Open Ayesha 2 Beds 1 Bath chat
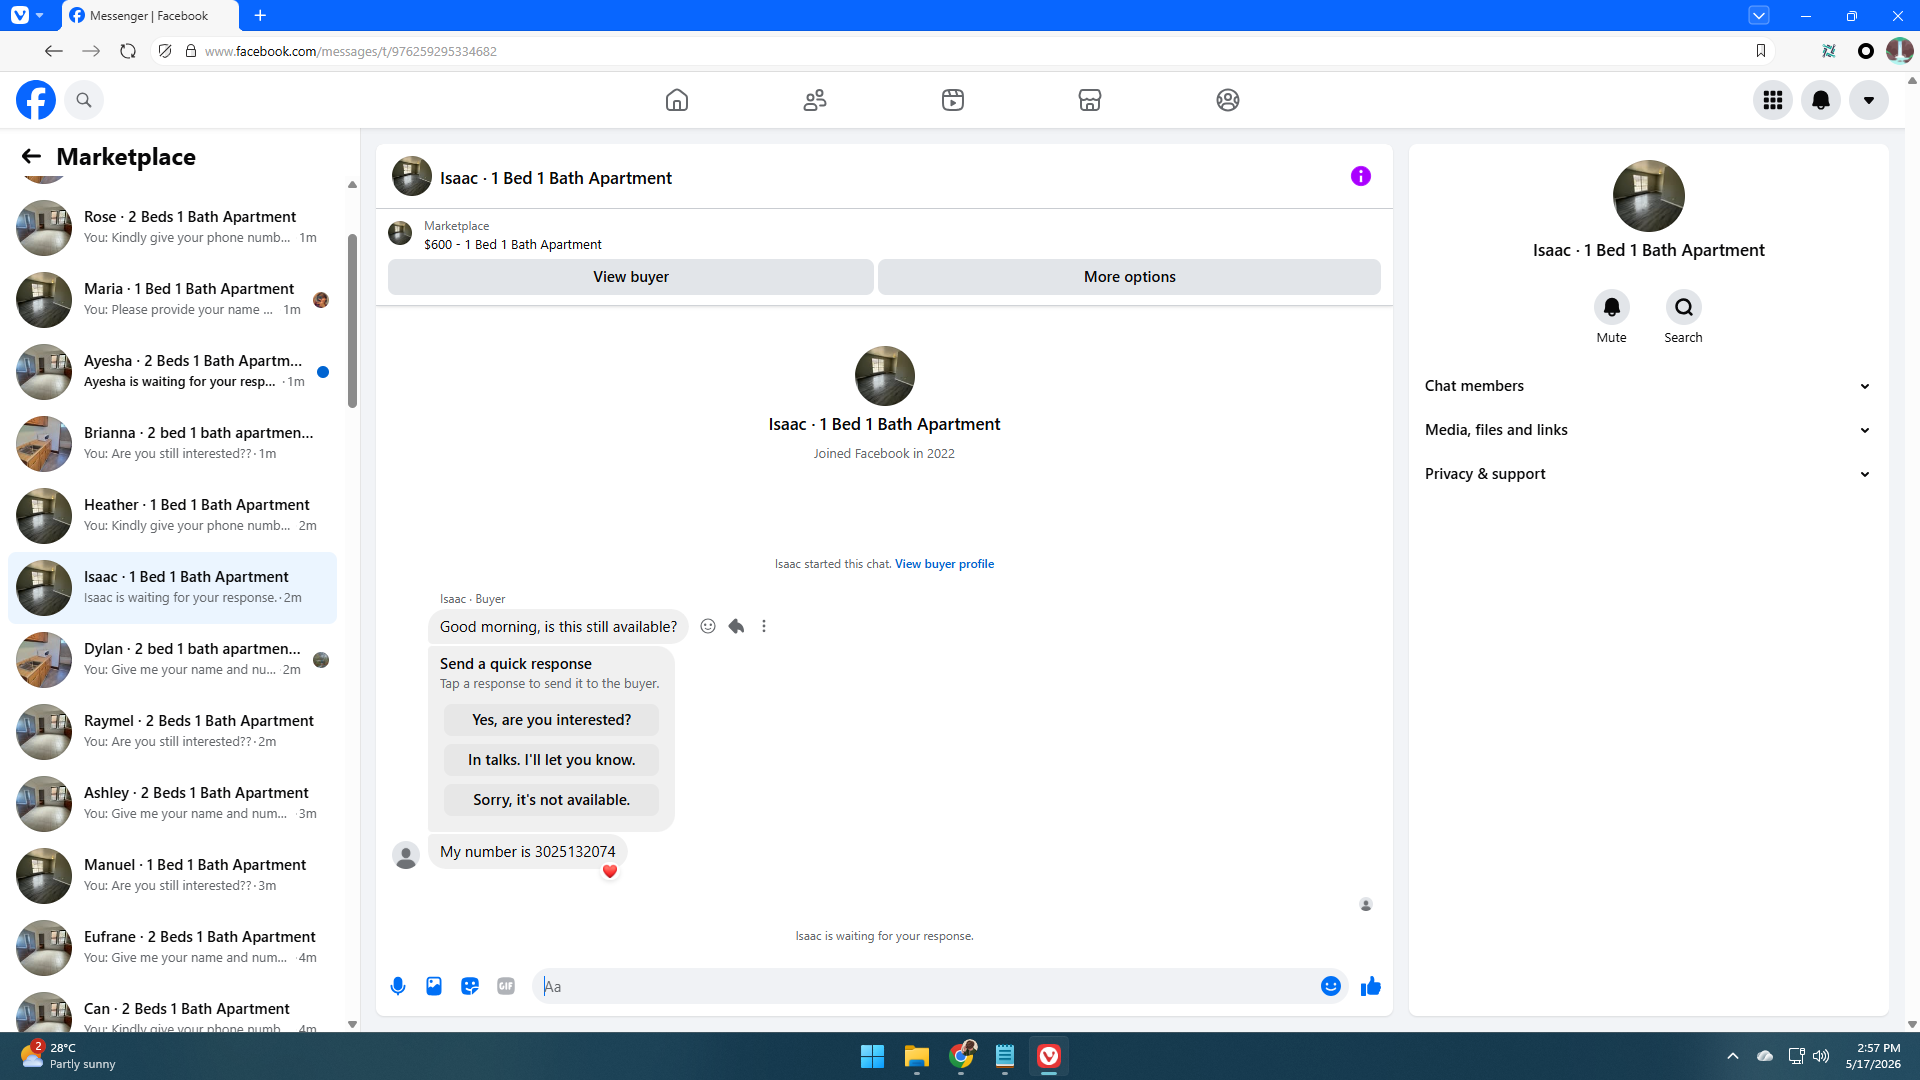This screenshot has height=1080, width=1920. coord(173,372)
